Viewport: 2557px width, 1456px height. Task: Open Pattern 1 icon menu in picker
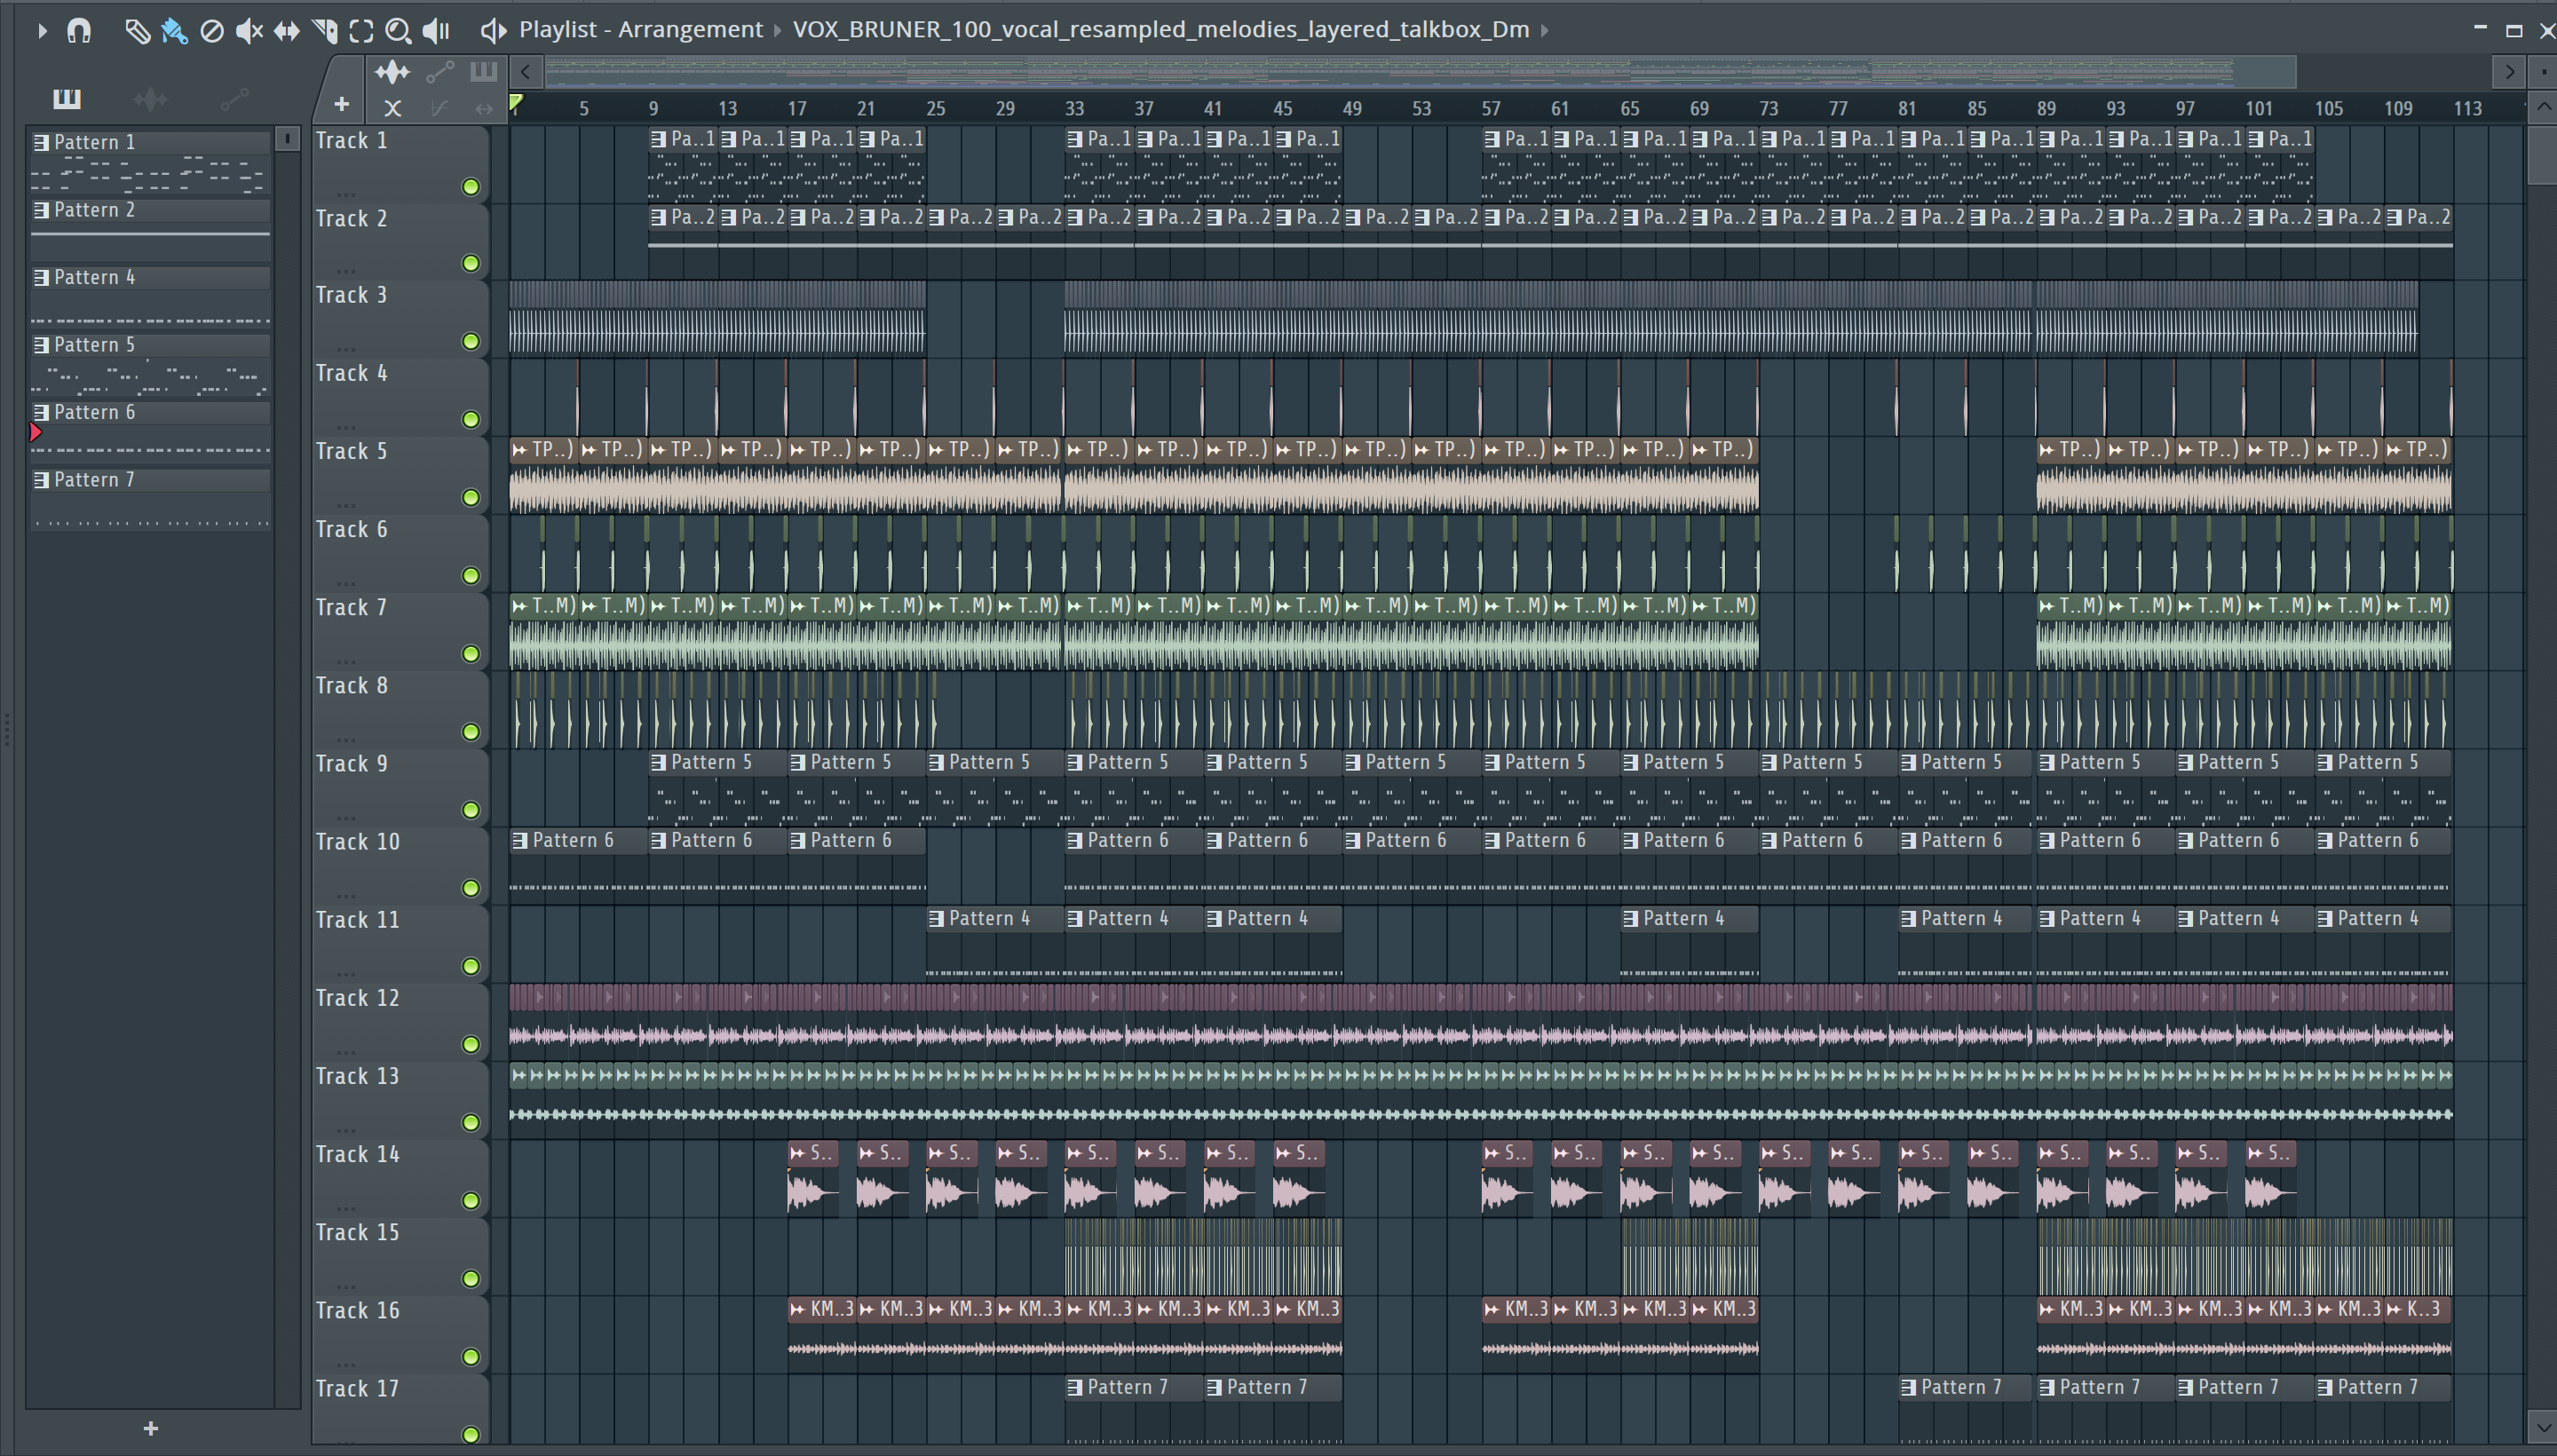41,142
